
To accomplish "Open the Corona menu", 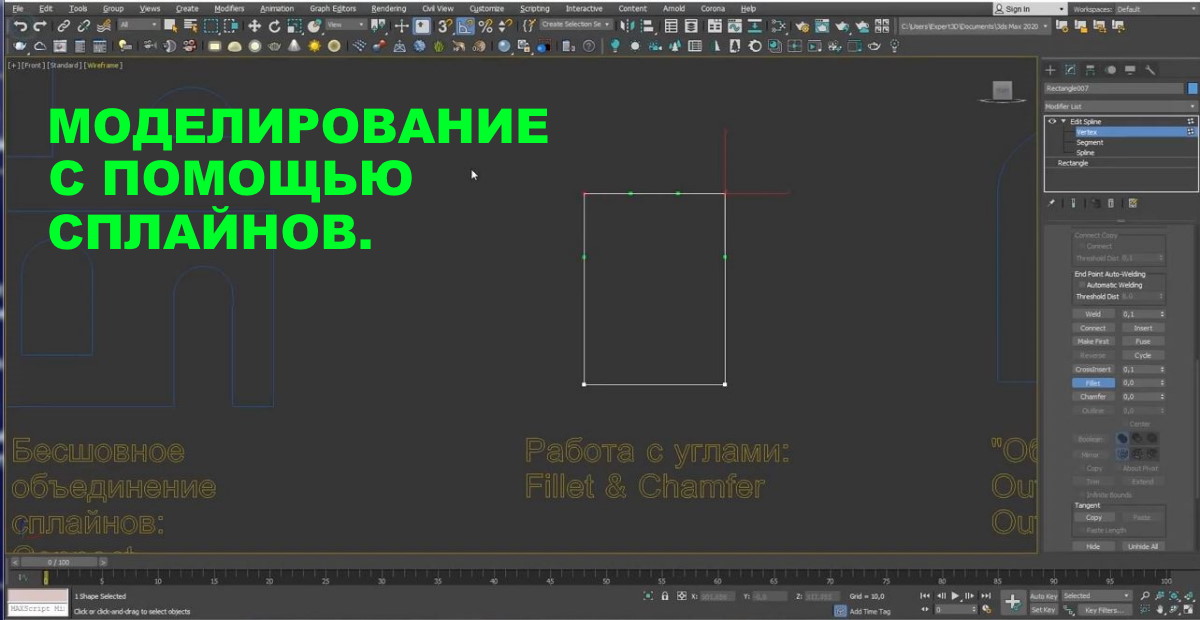I will click(712, 8).
